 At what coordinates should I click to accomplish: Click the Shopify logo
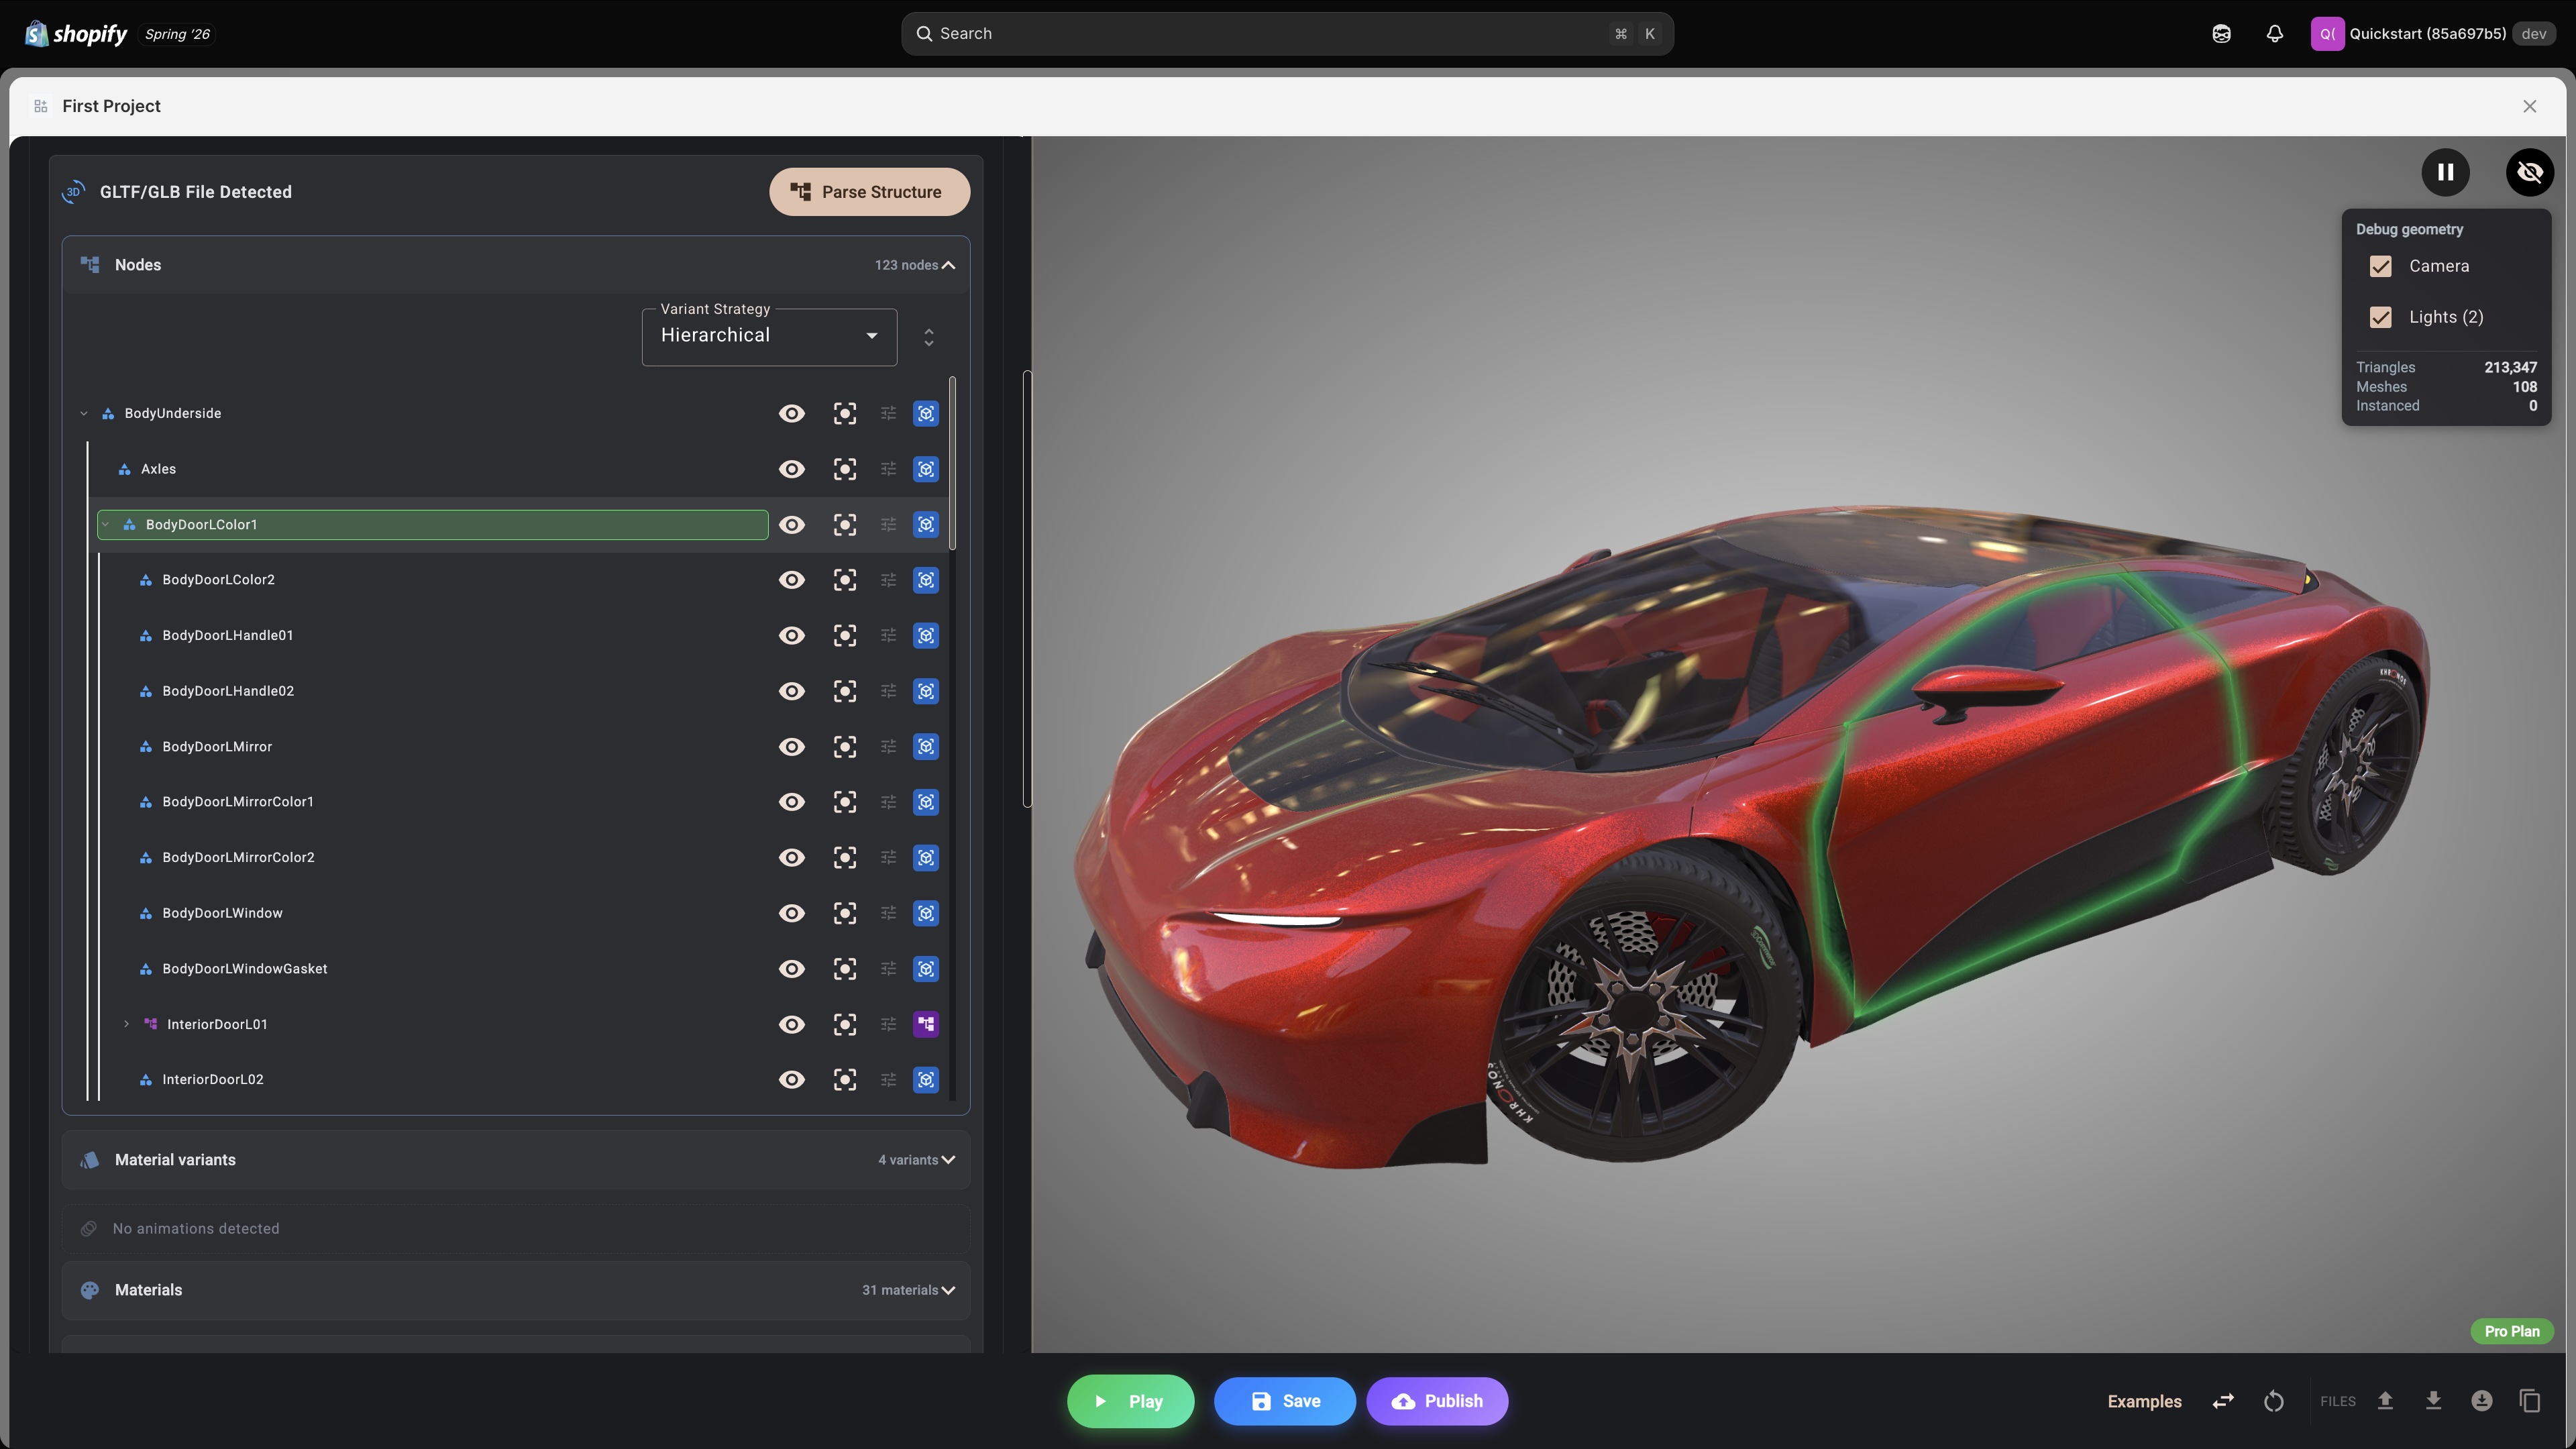pos(77,34)
